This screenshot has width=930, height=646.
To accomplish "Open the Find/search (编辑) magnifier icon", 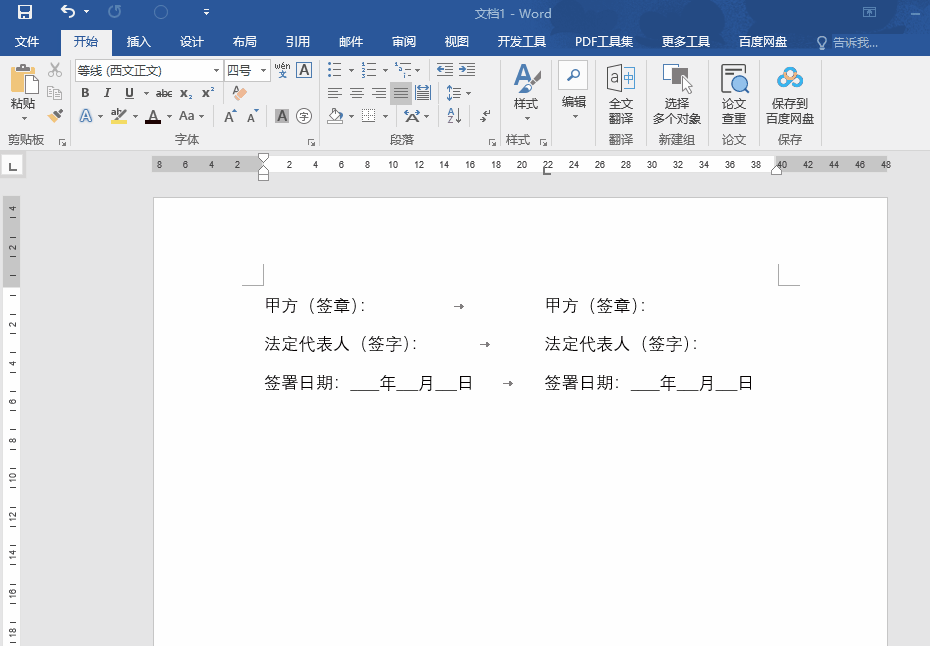I will (x=572, y=75).
